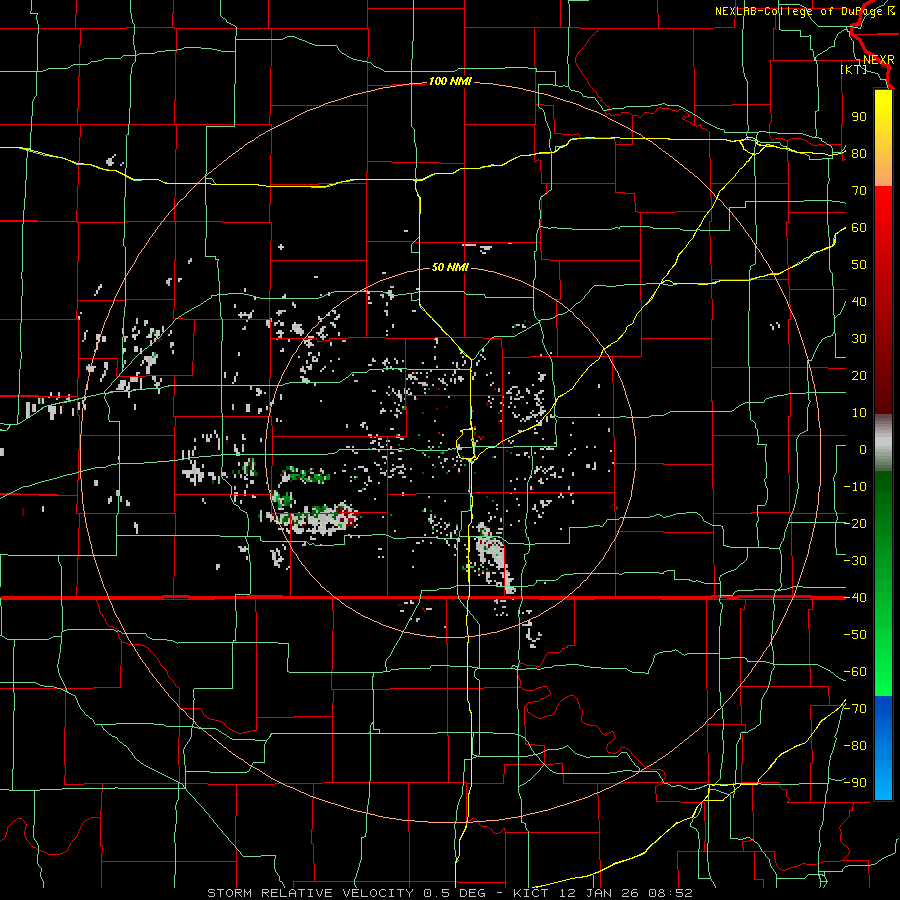Click the -50 value on the velocity scale

coord(855,635)
